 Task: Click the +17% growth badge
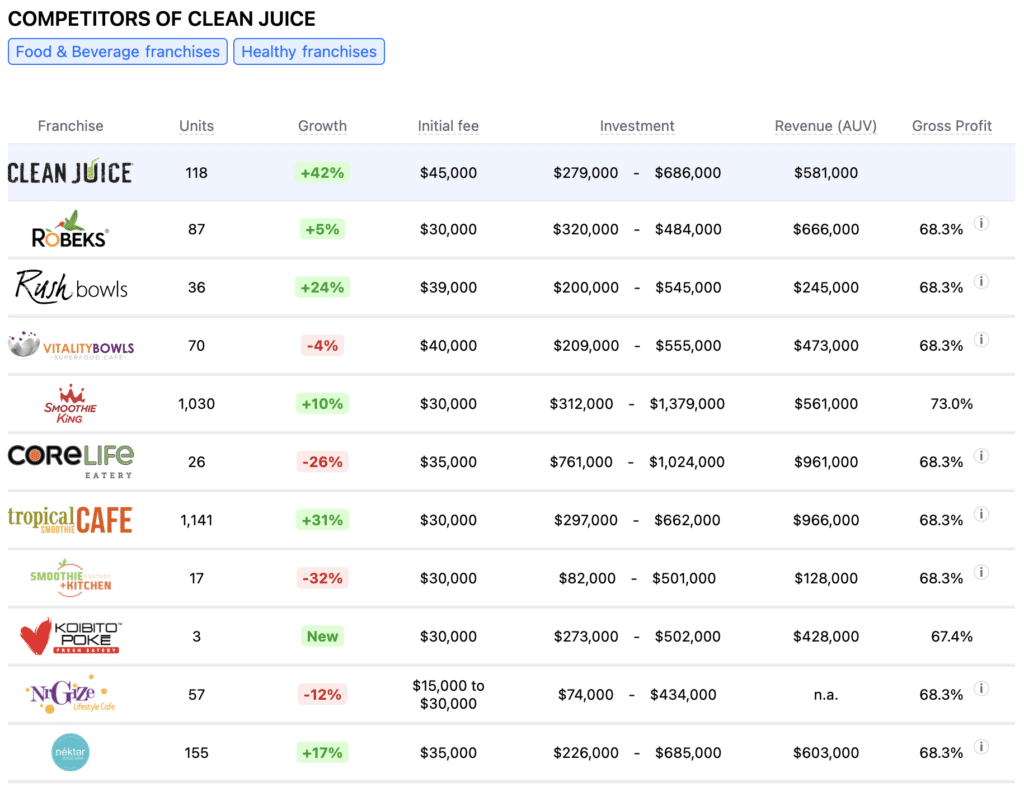[323, 752]
